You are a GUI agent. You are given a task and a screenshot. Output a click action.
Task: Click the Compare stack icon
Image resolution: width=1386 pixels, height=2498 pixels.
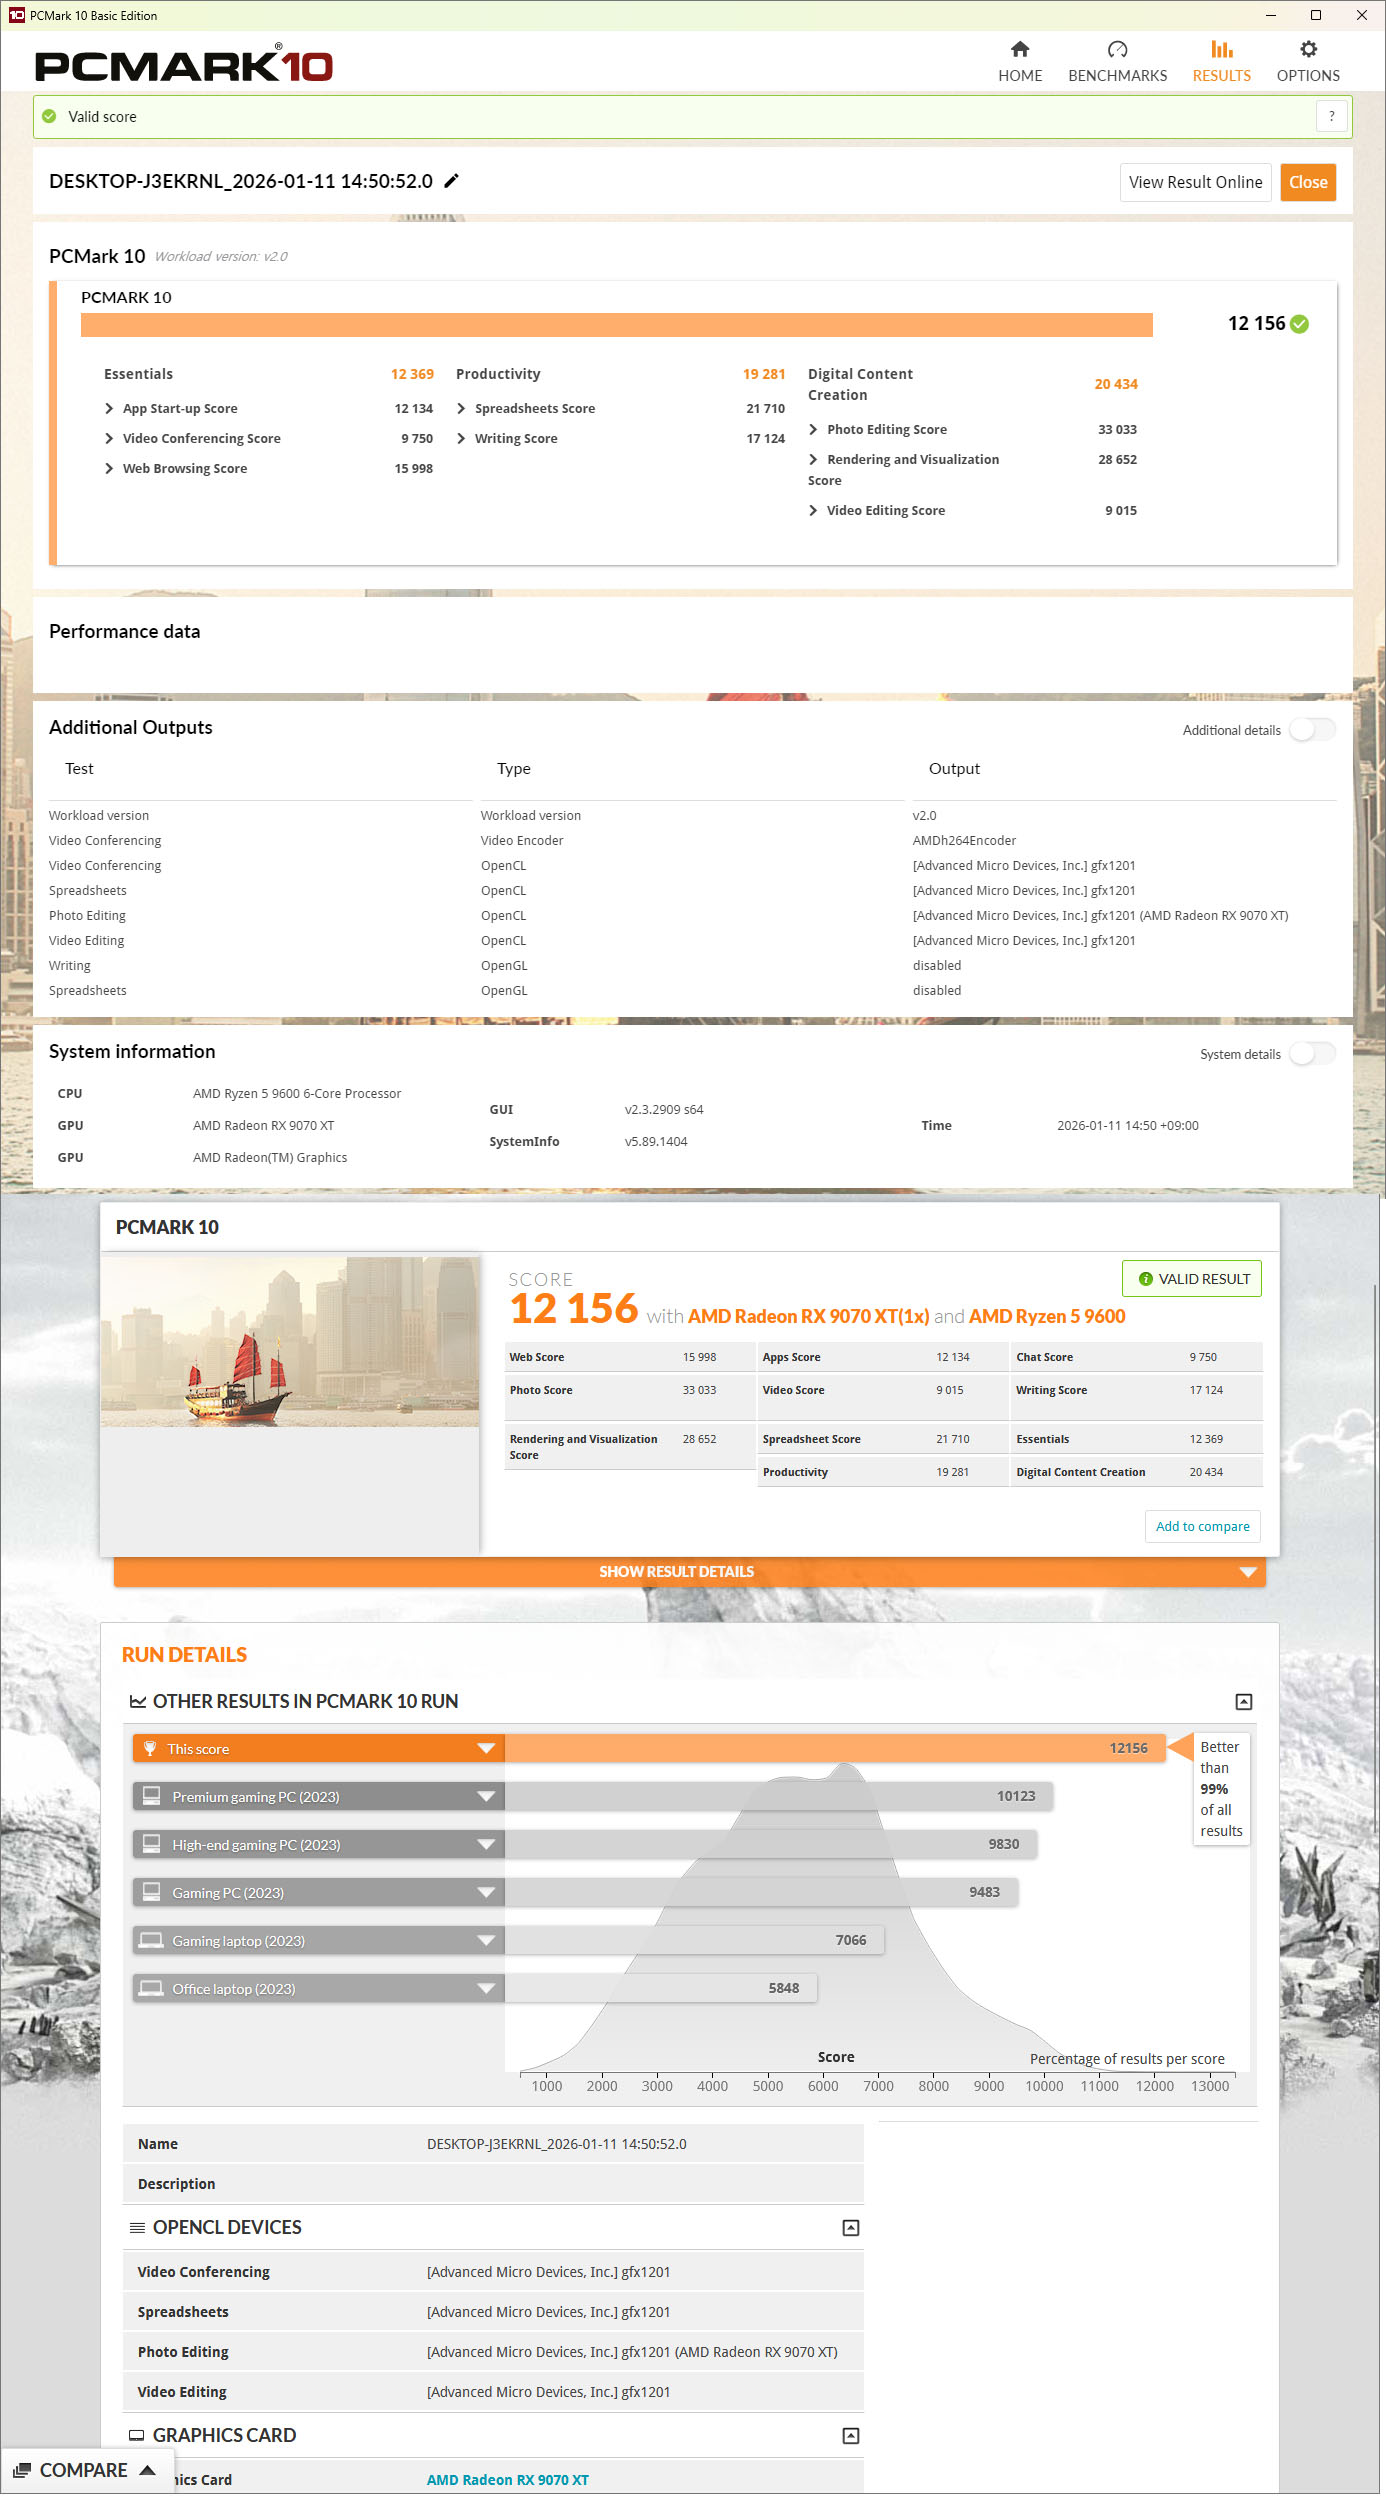[21, 2471]
